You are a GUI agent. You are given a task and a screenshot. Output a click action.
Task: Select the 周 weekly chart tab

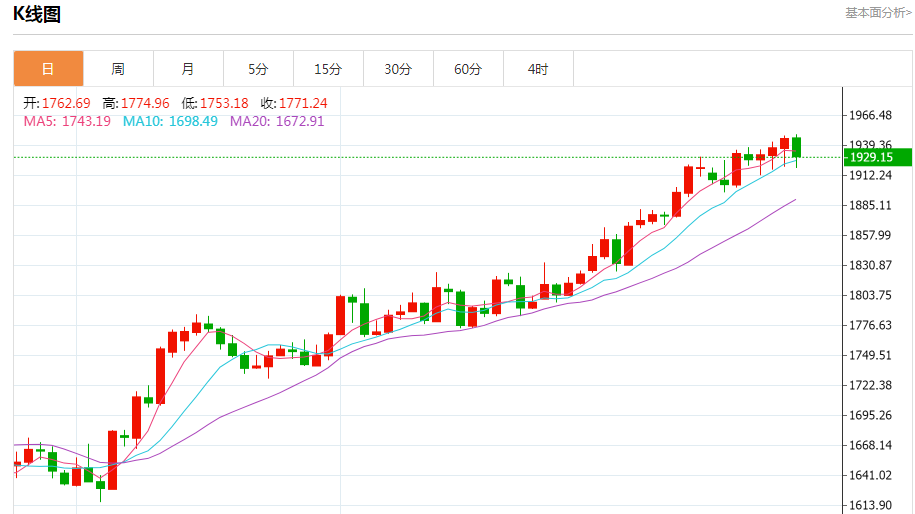click(x=118, y=69)
